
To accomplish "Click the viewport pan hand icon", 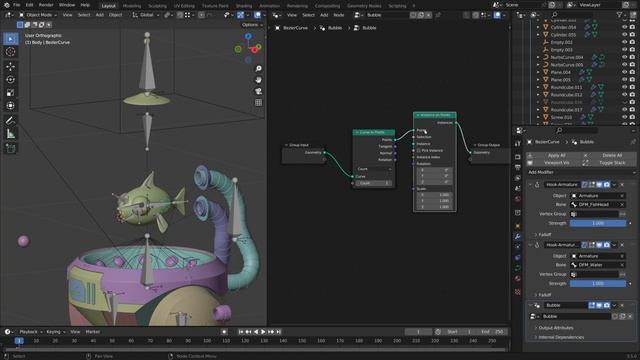I will pyautogui.click(x=258, y=80).
